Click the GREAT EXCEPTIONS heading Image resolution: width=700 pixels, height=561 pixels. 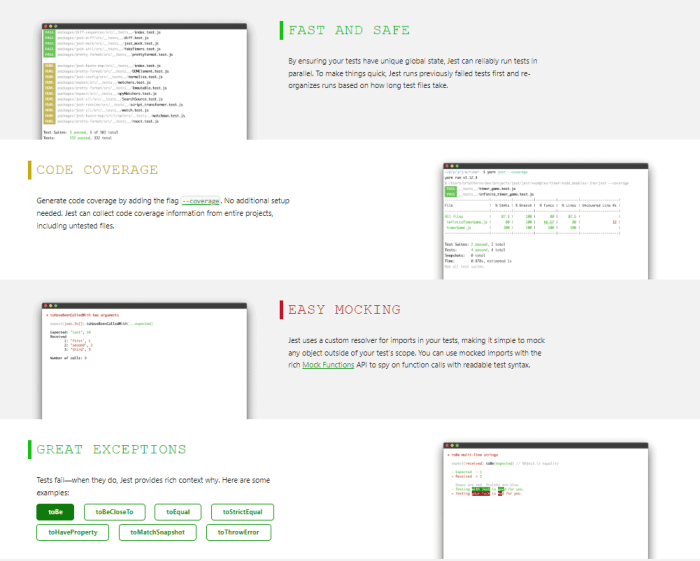tap(111, 449)
